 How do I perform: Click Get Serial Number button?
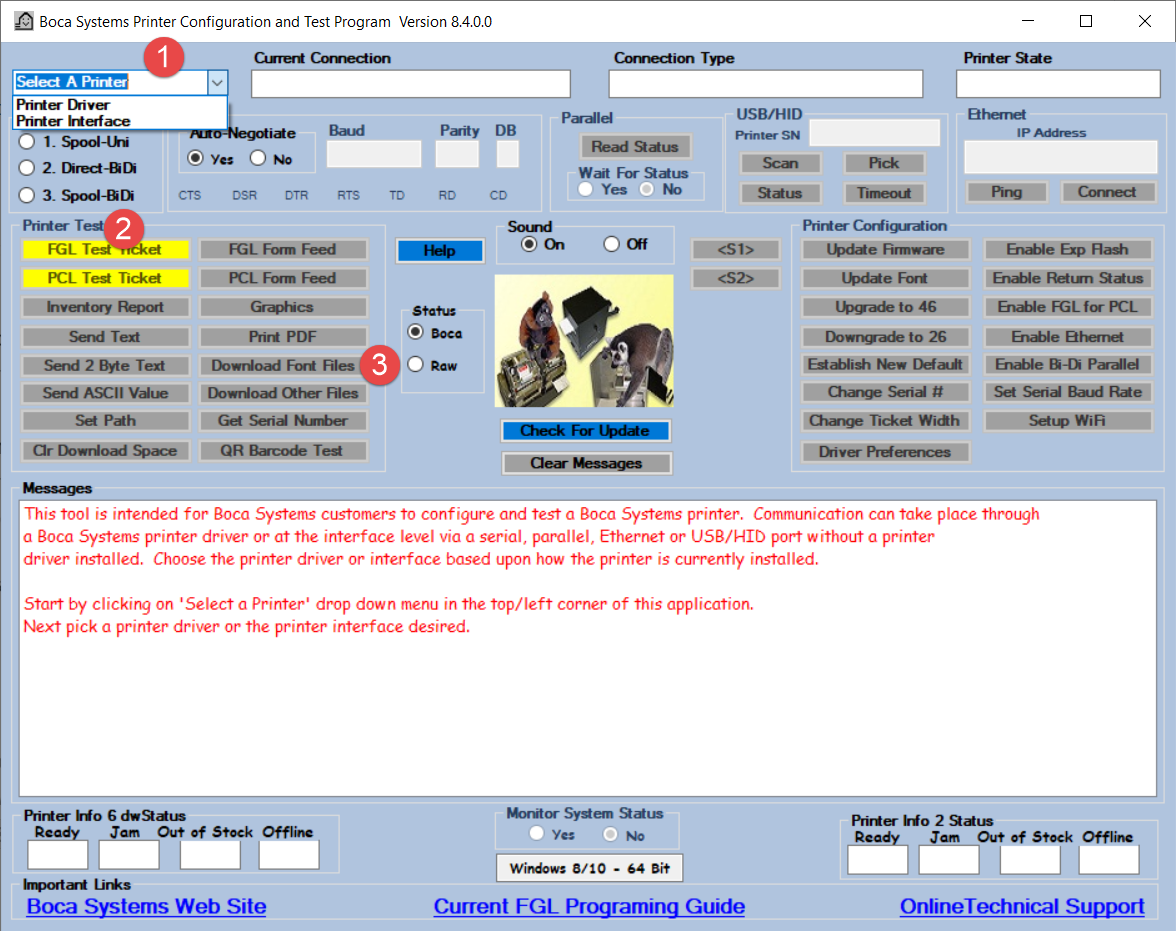283,421
